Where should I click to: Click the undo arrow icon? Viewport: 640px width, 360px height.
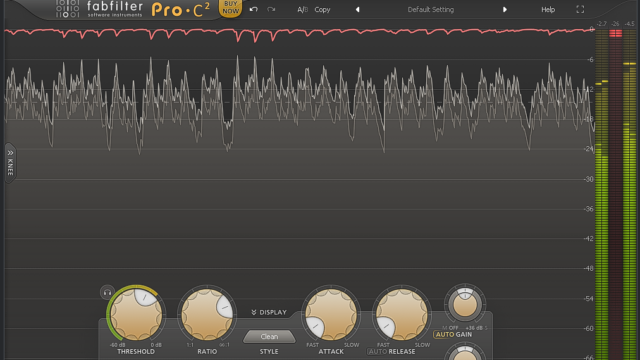point(253,9)
